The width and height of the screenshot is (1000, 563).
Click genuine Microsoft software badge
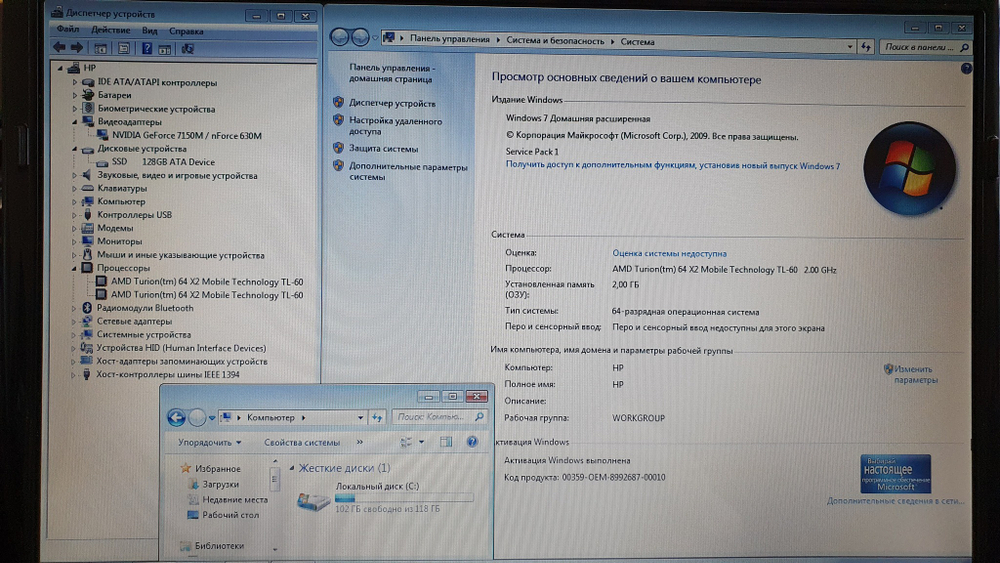click(895, 473)
